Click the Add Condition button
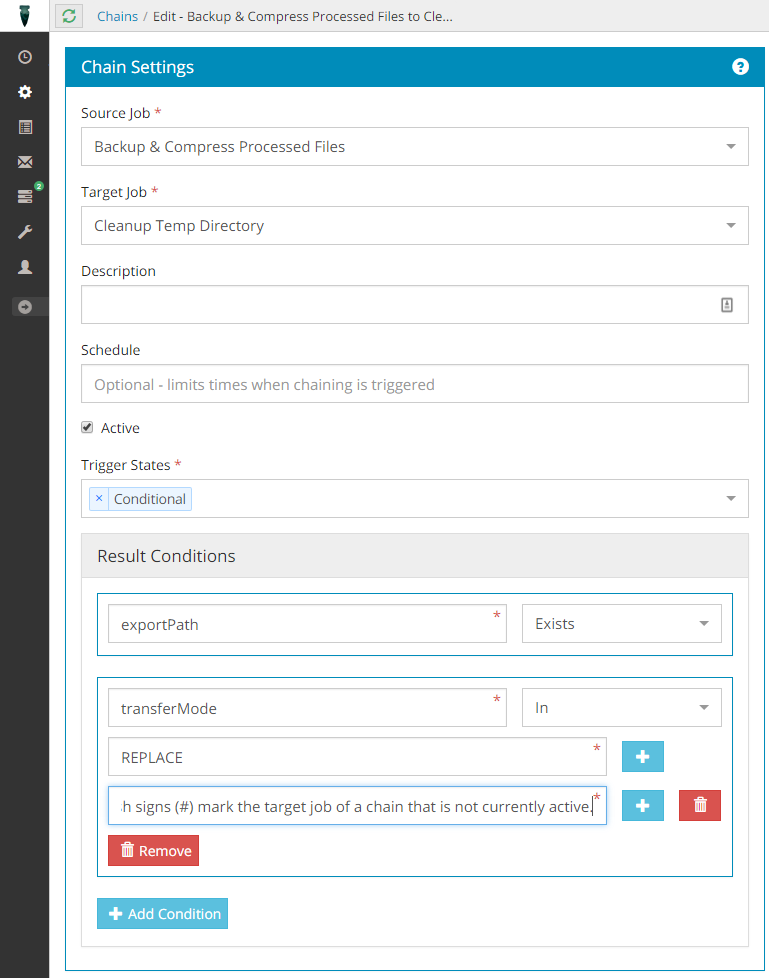Image resolution: width=769 pixels, height=978 pixels. pos(162,914)
